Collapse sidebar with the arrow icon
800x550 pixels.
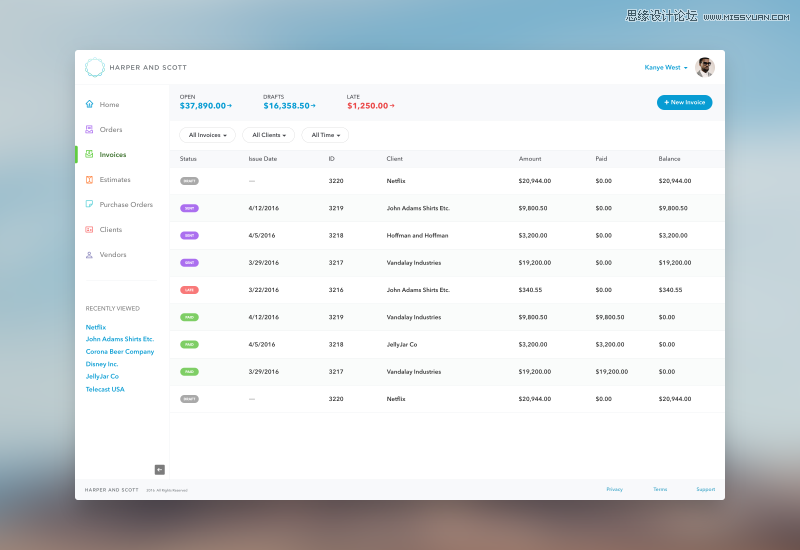click(159, 469)
